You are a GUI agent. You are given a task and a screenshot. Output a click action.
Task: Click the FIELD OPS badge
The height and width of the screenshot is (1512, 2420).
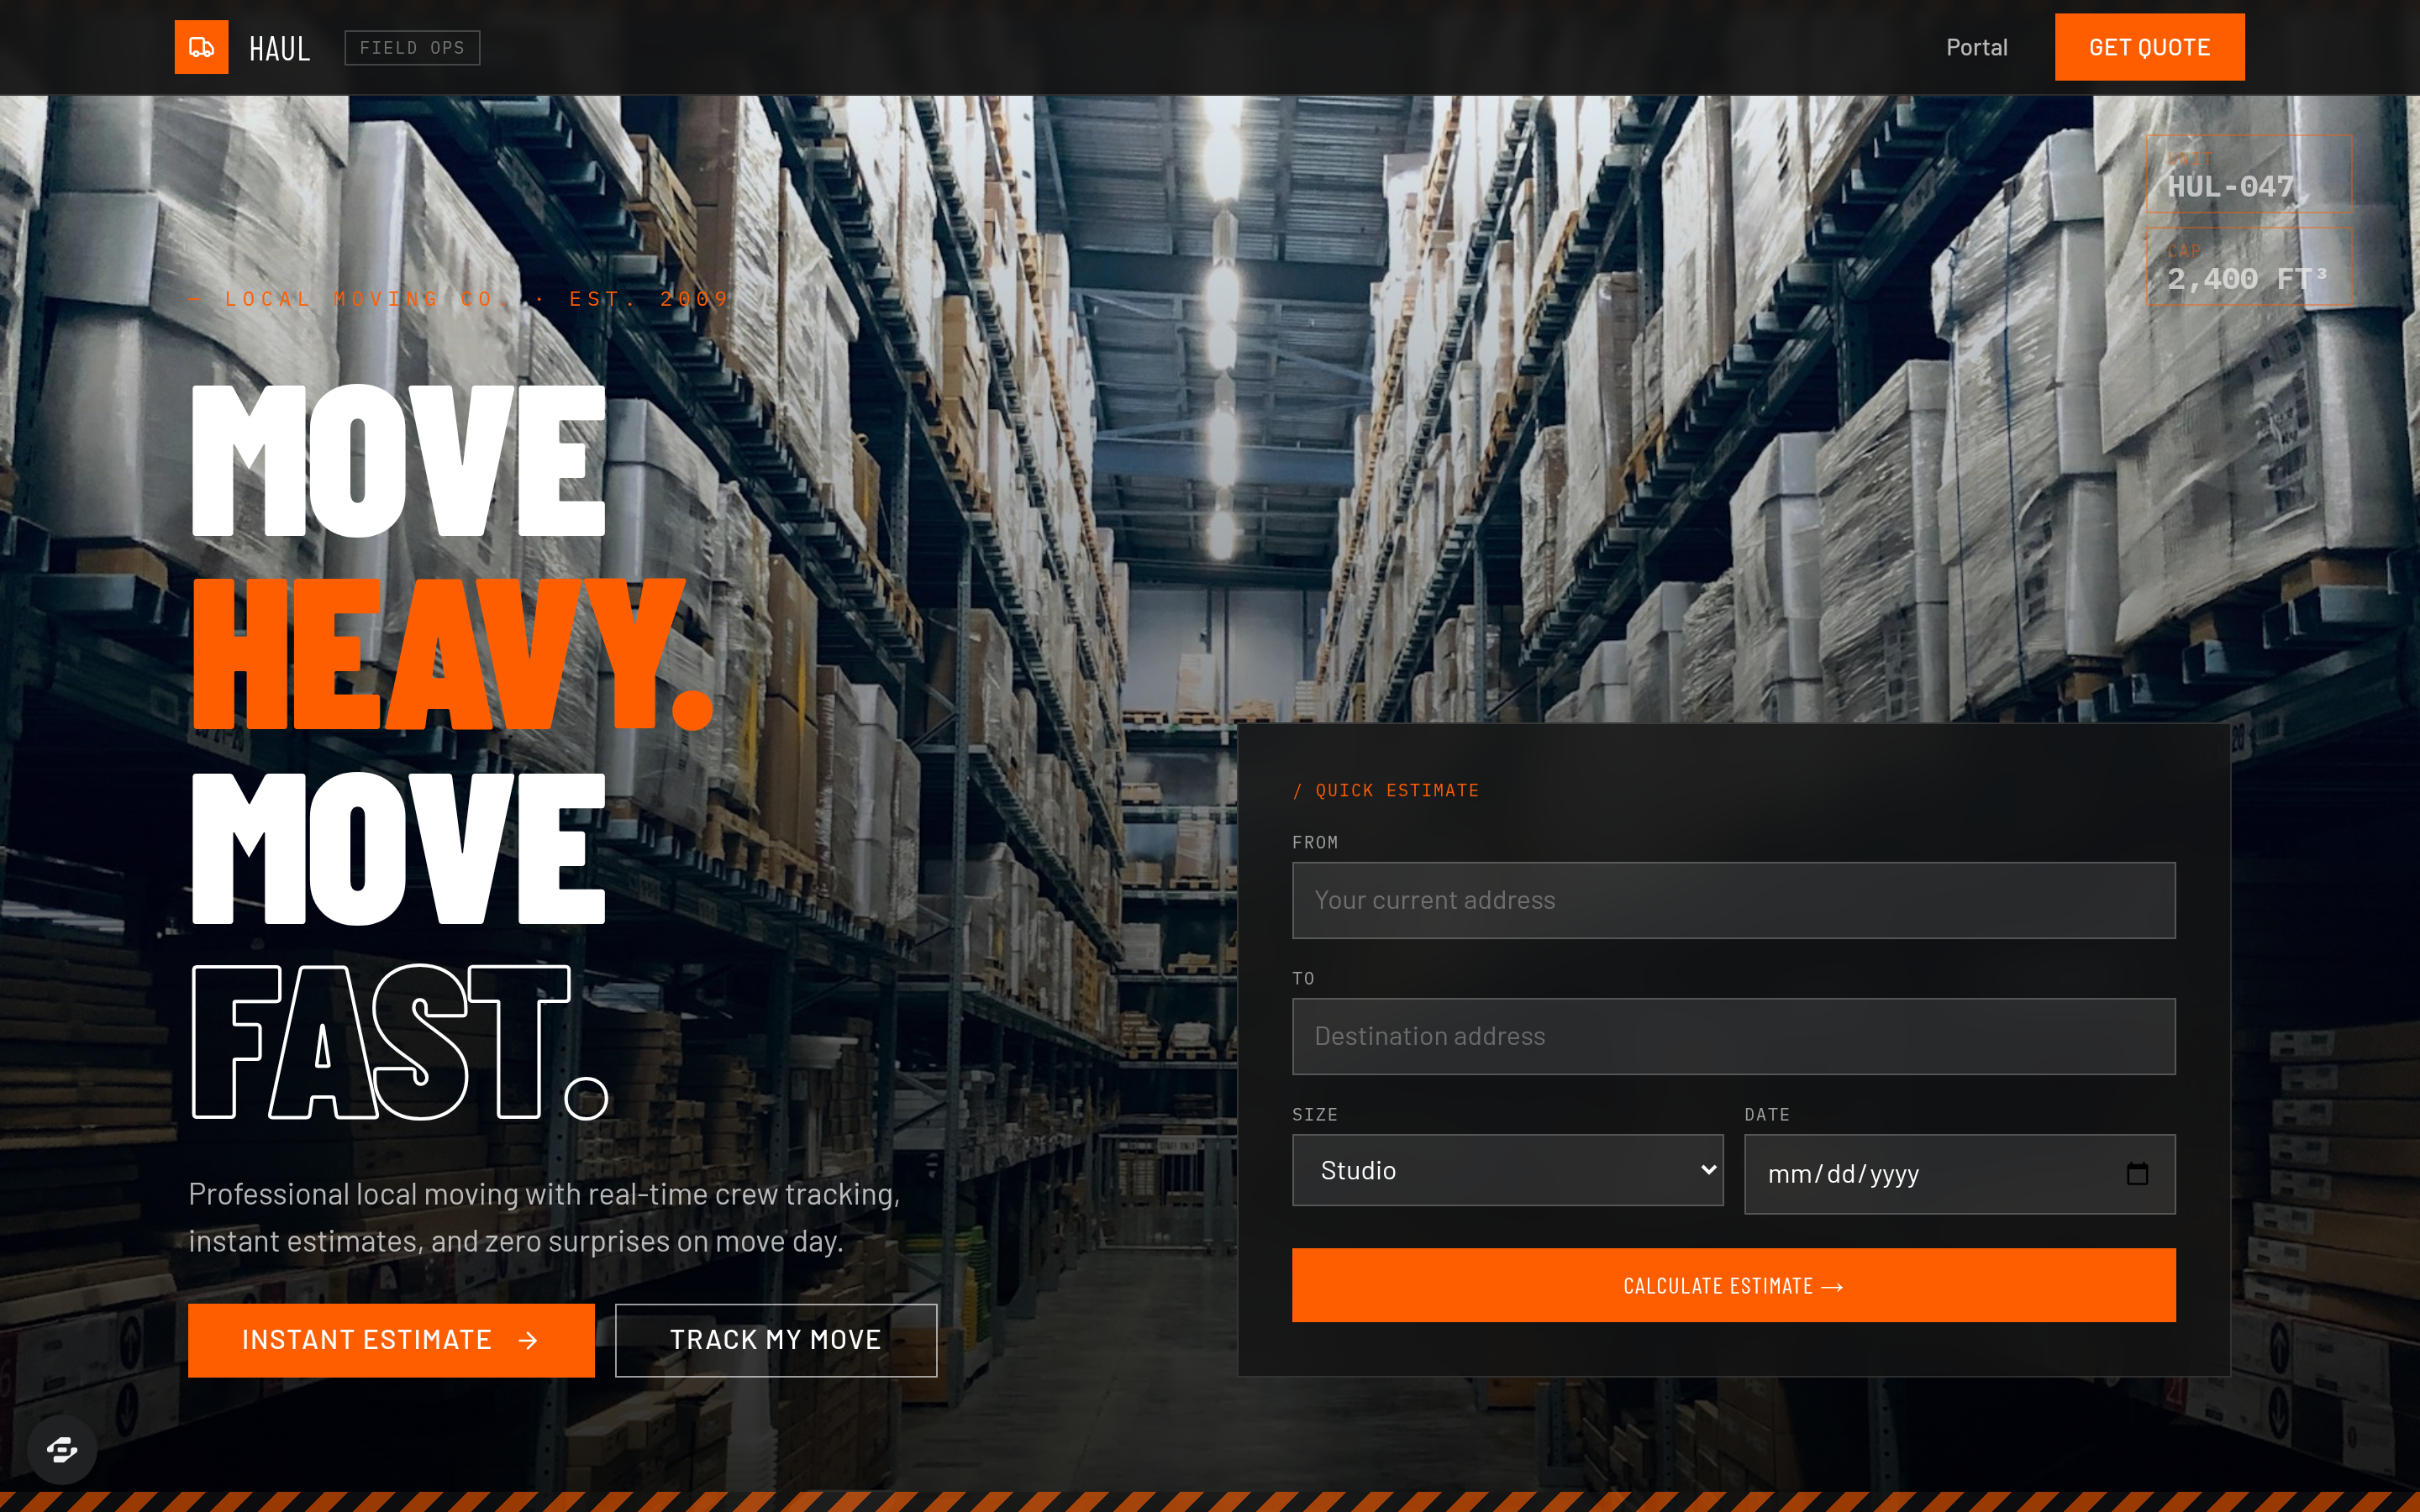click(412, 48)
